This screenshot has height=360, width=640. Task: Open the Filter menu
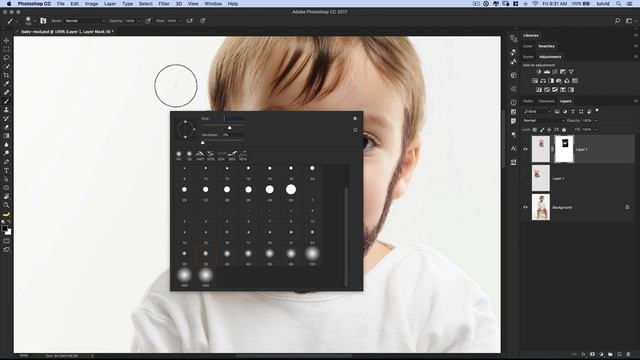pos(164,4)
